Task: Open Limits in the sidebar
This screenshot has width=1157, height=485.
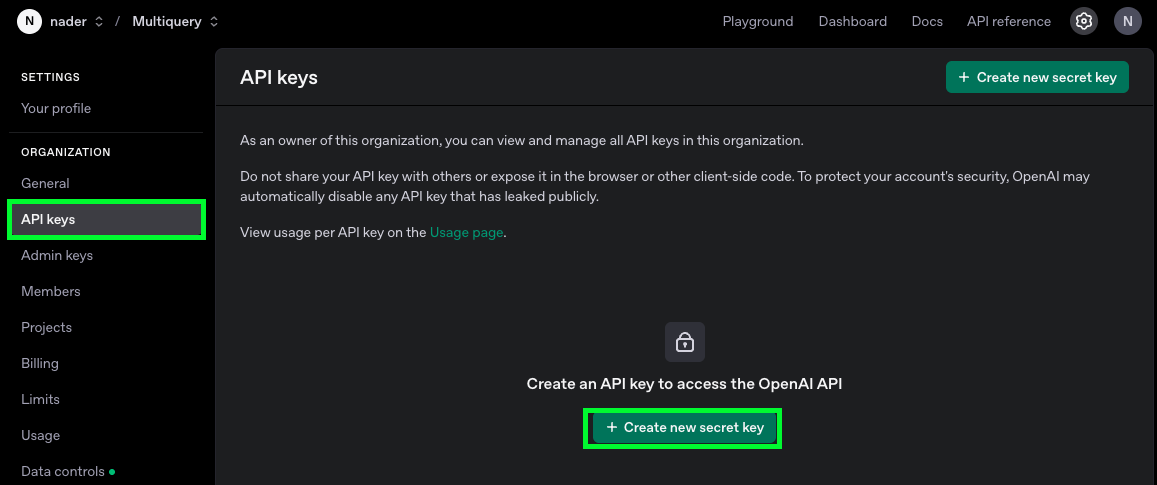Action: pos(41,399)
